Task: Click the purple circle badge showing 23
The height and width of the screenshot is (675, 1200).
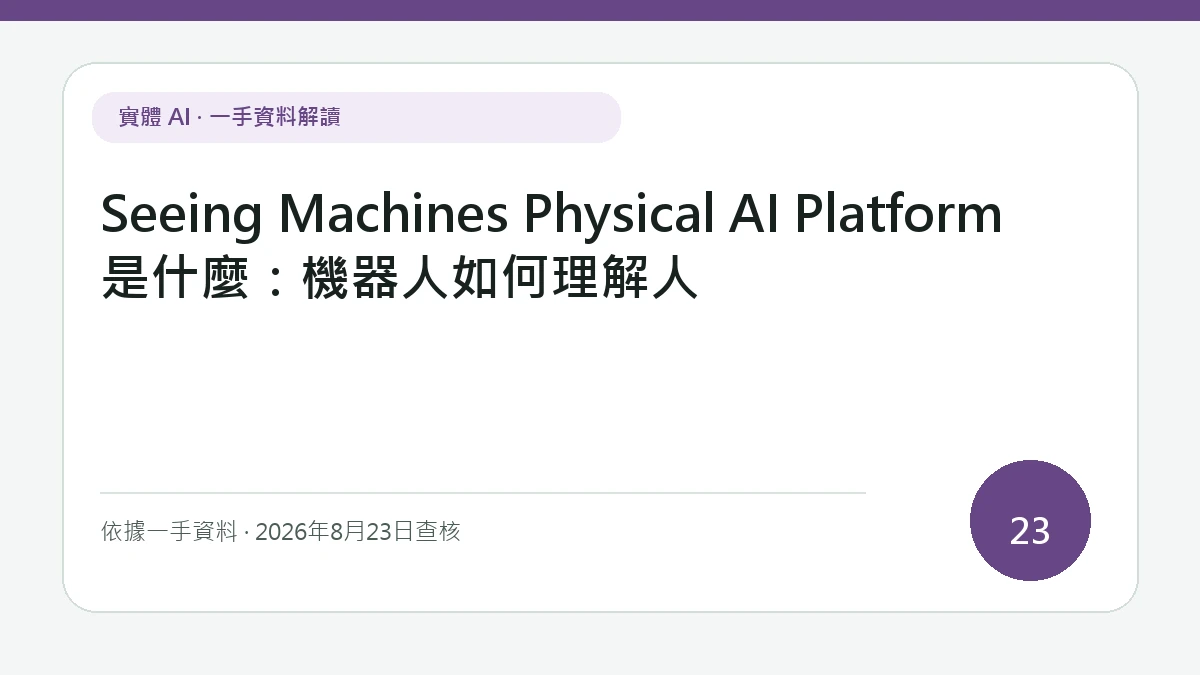Action: point(1030,520)
